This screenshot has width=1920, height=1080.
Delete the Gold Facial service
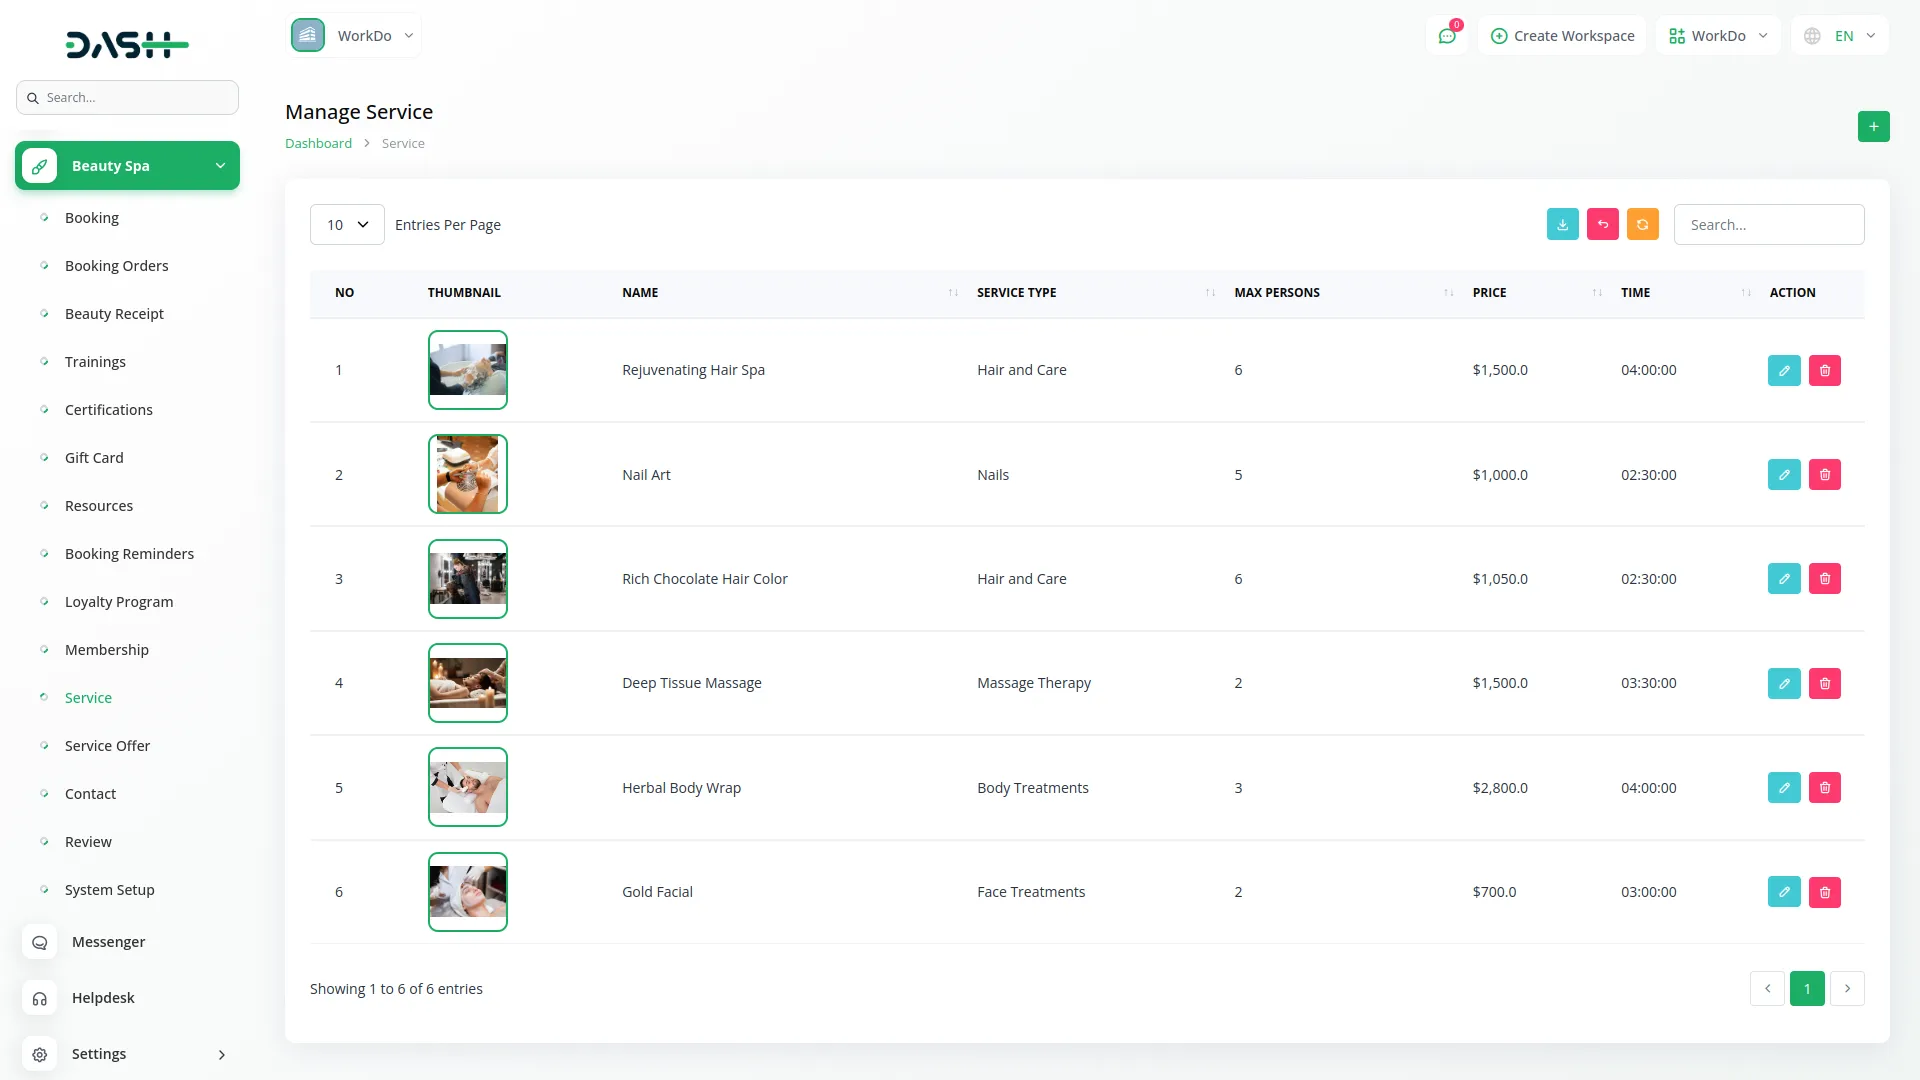pos(1824,892)
